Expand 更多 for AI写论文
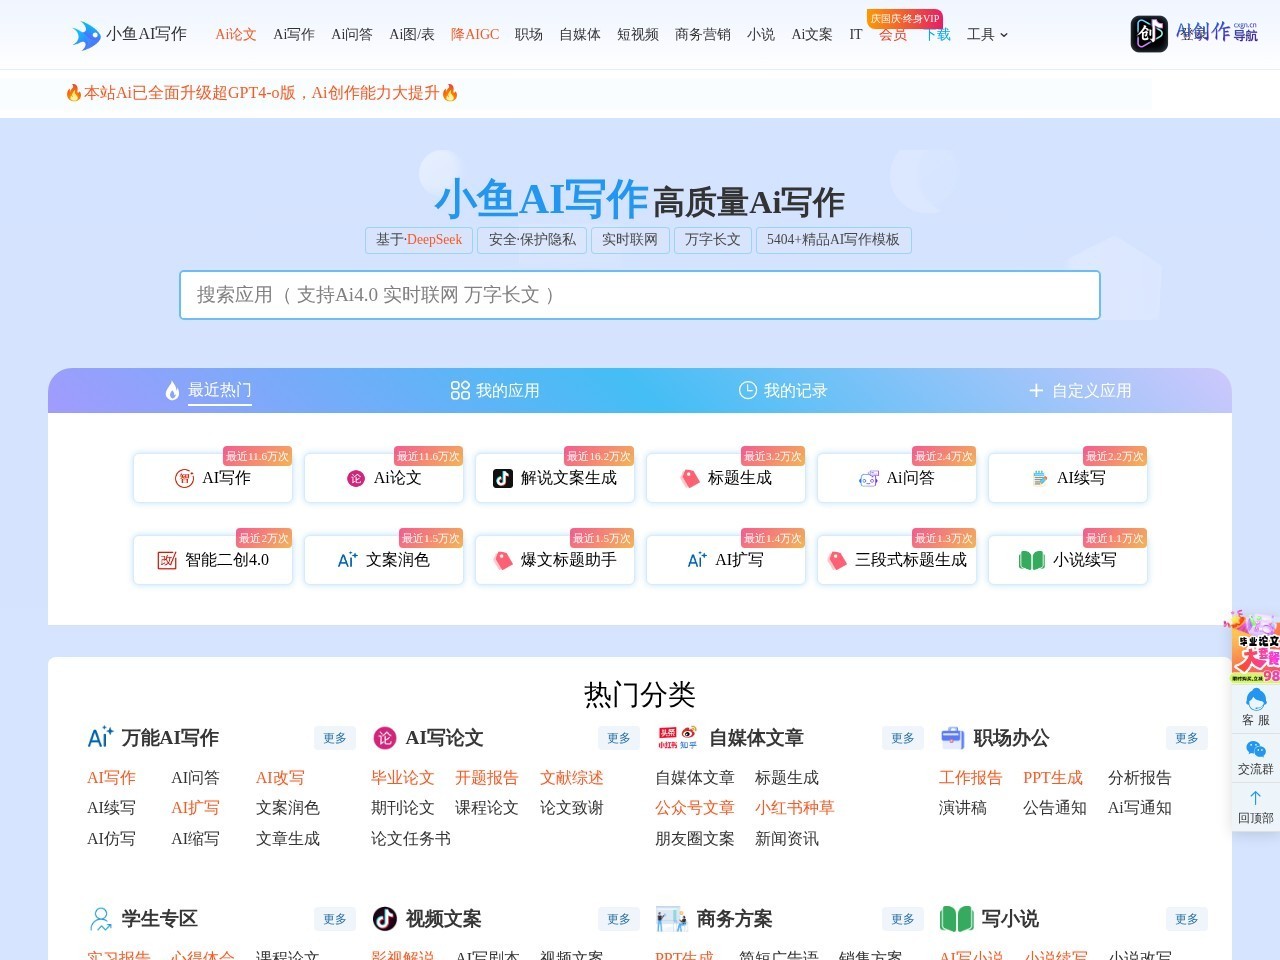Screen dimensions: 1280x960 [x=619, y=738]
